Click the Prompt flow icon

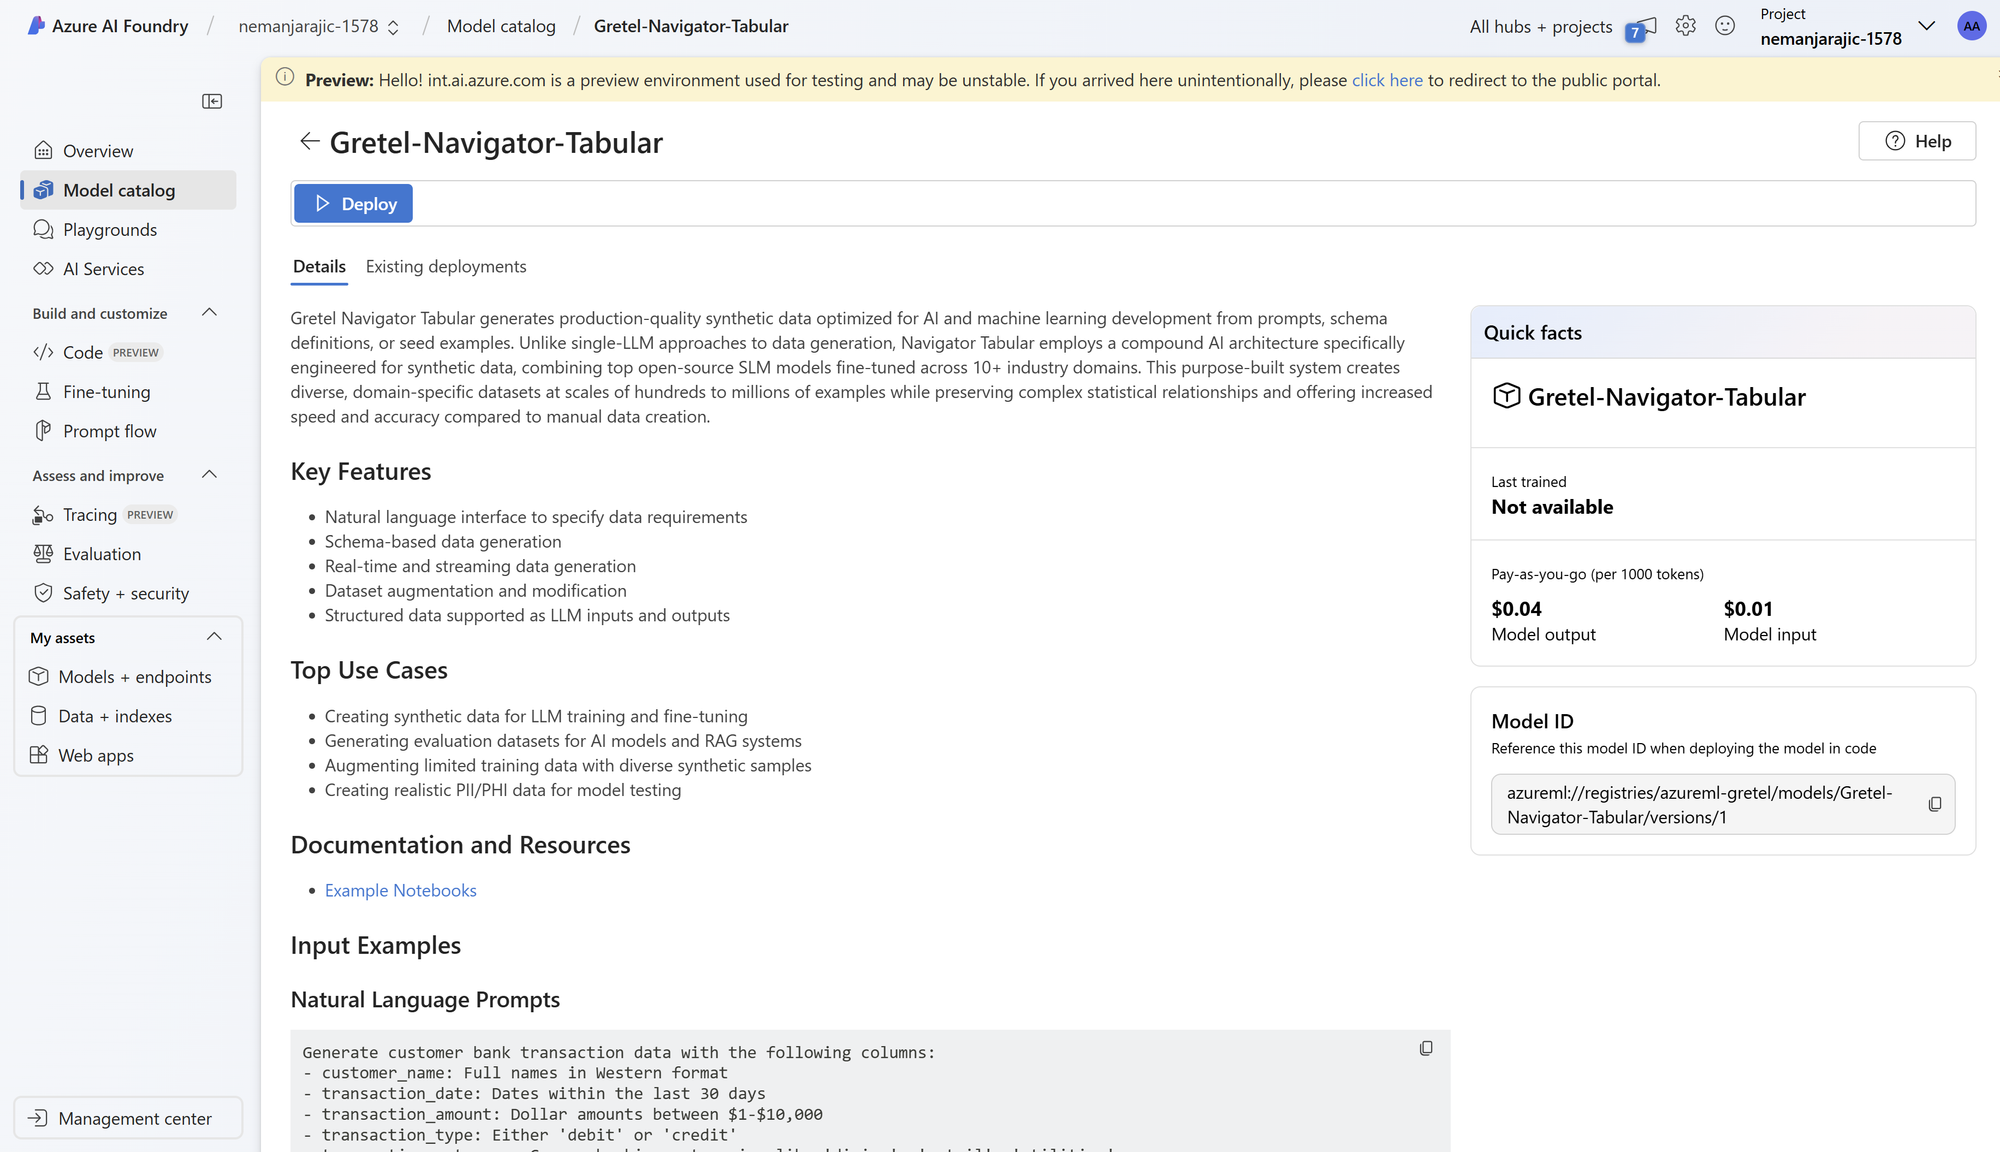[x=43, y=431]
